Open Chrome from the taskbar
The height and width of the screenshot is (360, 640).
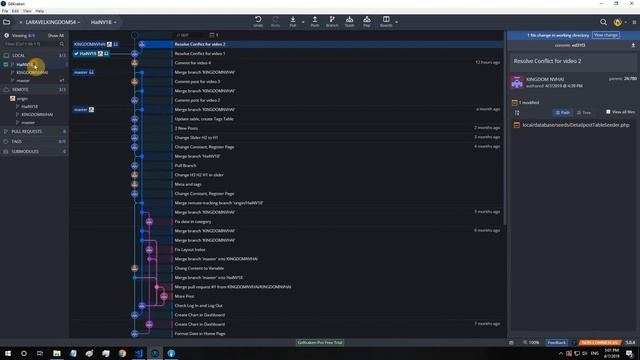pyautogui.click(x=122, y=353)
